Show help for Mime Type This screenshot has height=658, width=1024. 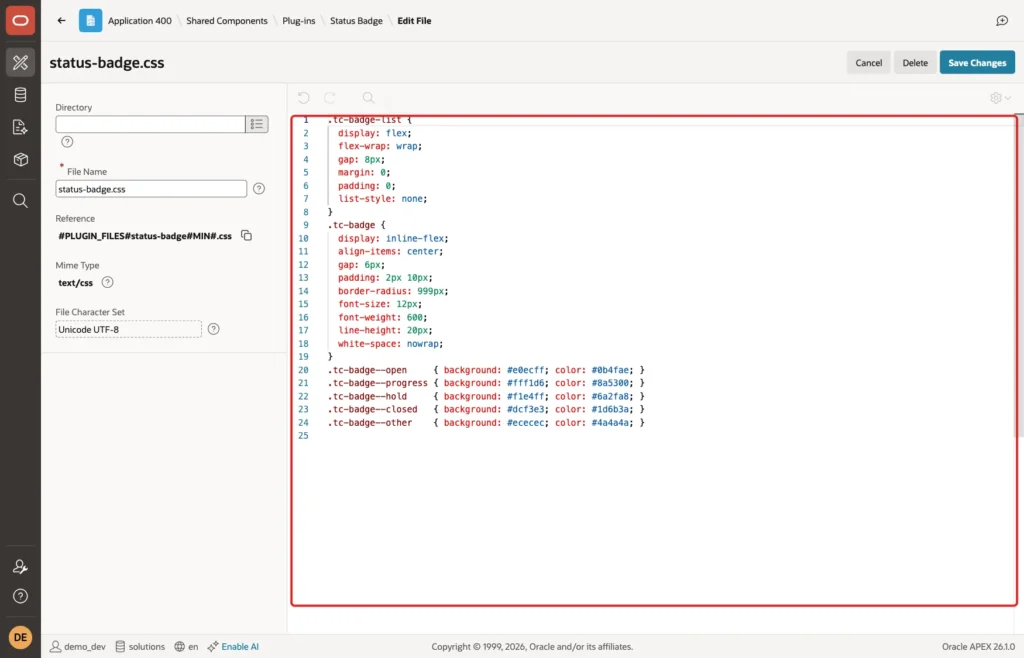[107, 282]
